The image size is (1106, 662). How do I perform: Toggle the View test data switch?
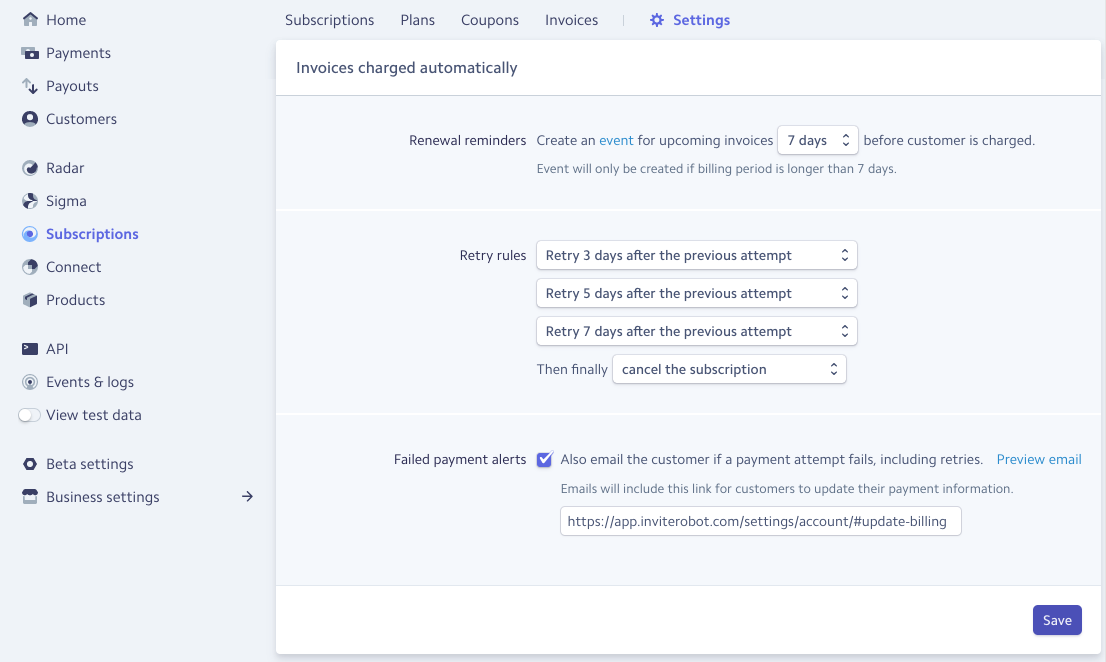[x=30, y=415]
